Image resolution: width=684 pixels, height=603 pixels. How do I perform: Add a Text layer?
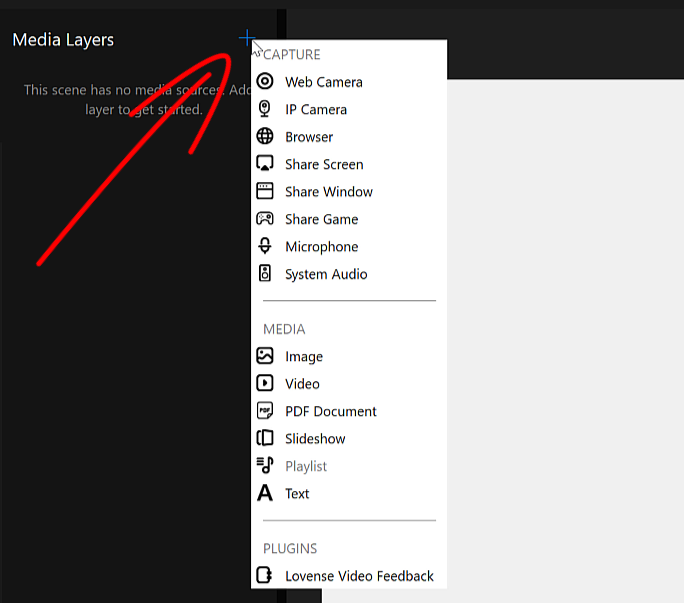click(349, 493)
